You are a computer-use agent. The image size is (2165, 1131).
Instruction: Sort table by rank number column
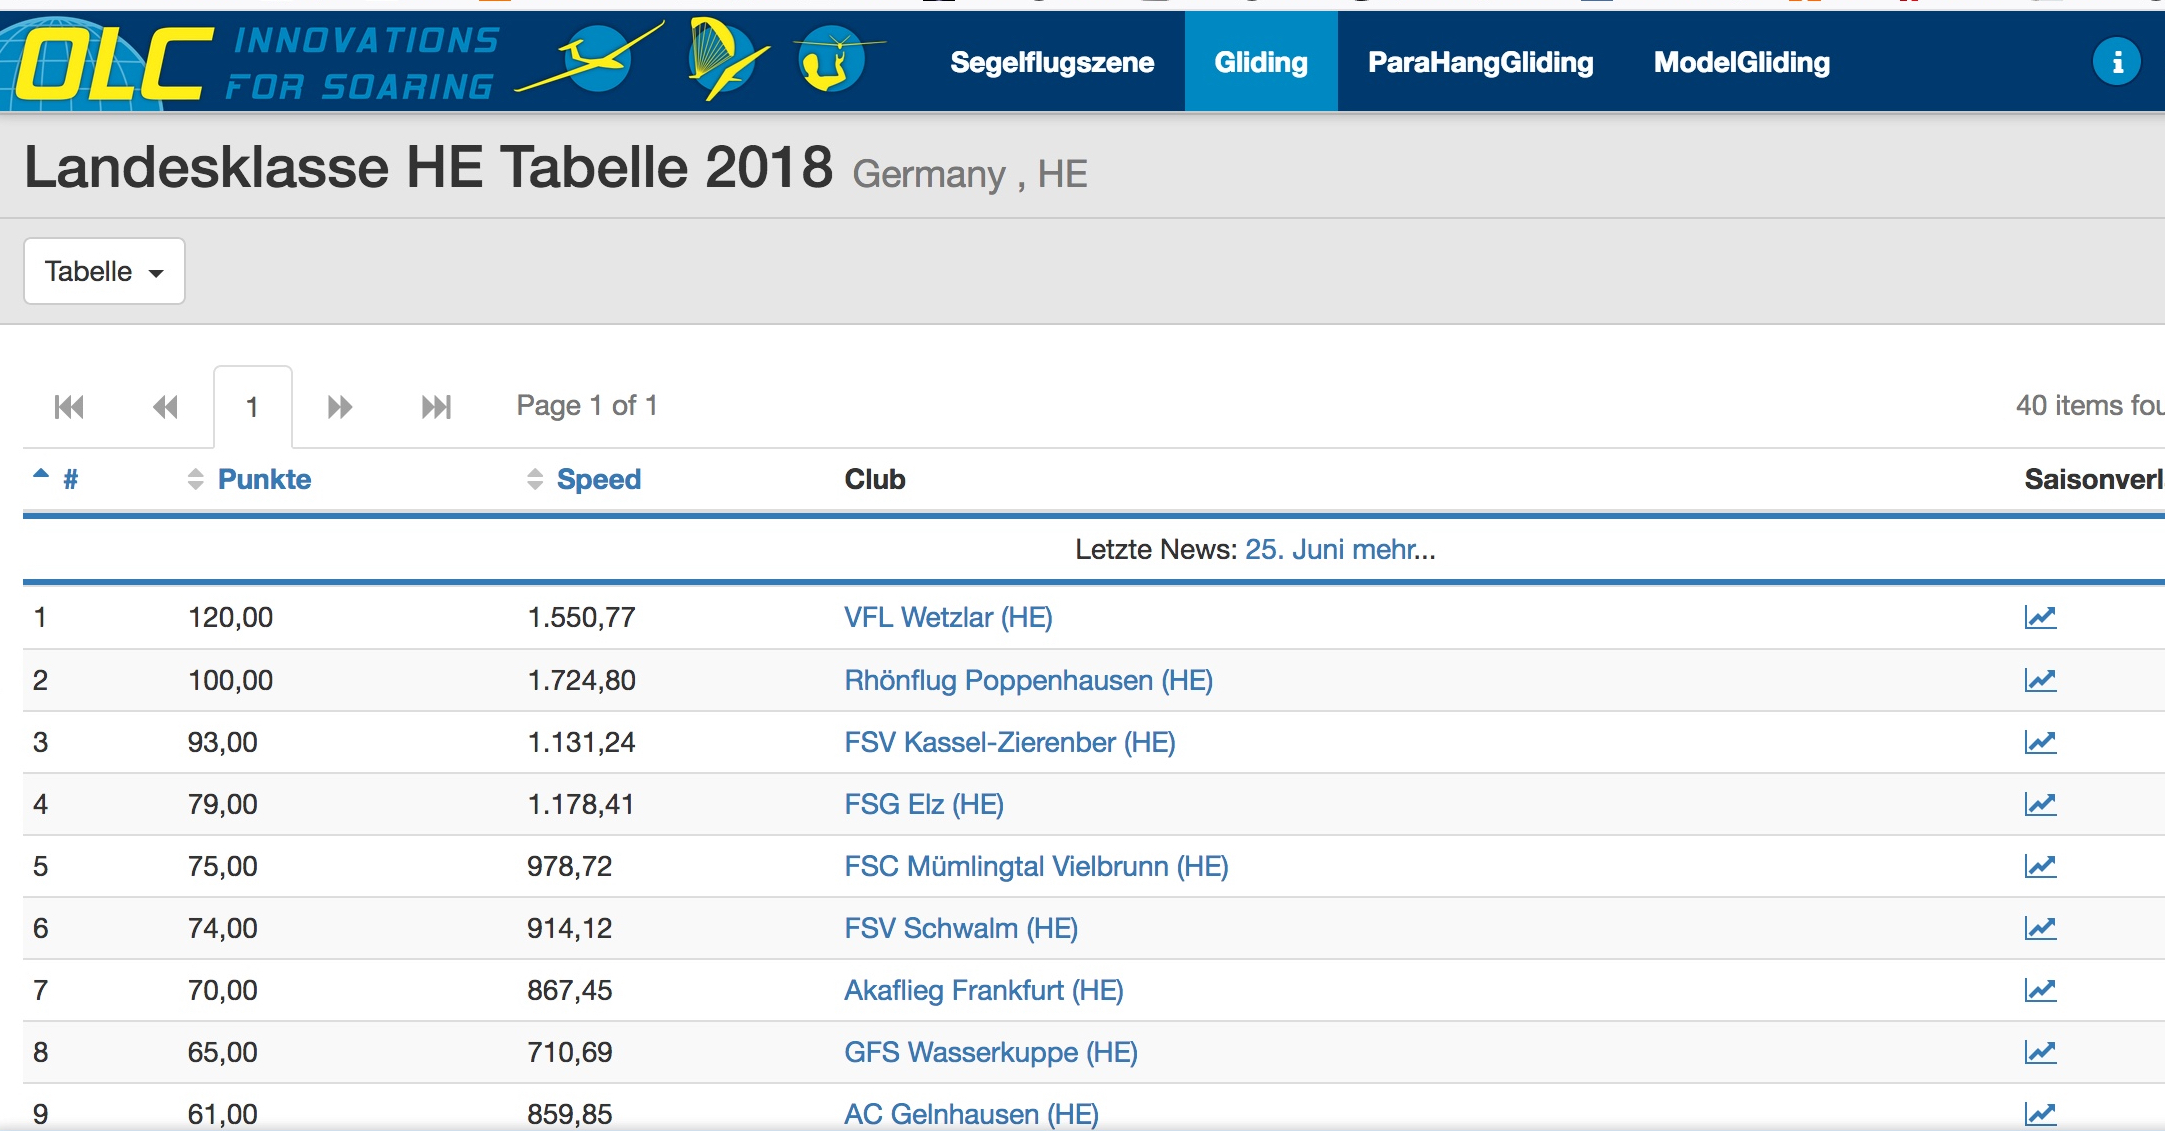[56, 479]
